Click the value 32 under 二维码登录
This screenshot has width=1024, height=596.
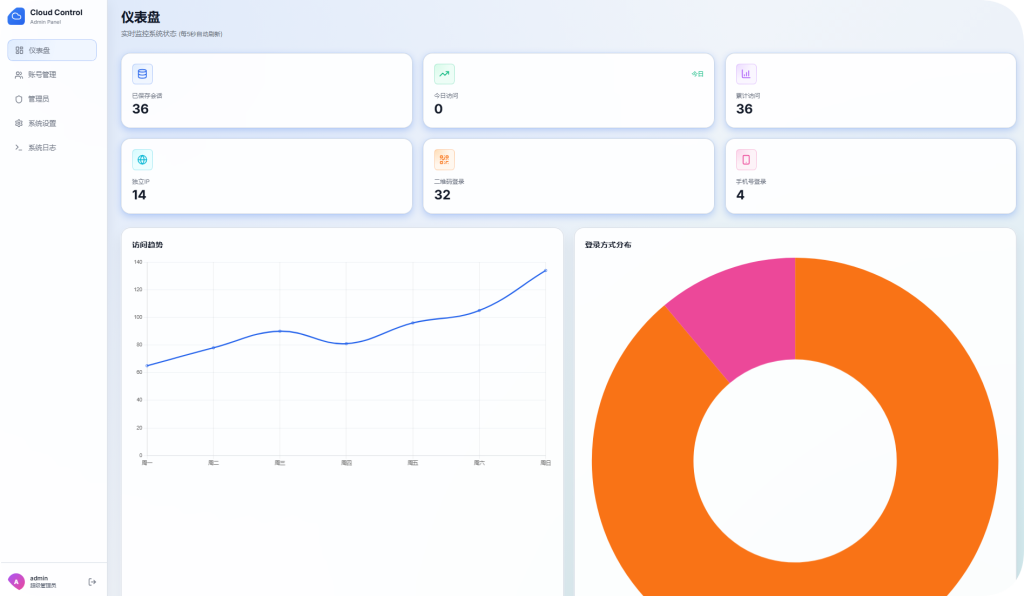point(442,195)
